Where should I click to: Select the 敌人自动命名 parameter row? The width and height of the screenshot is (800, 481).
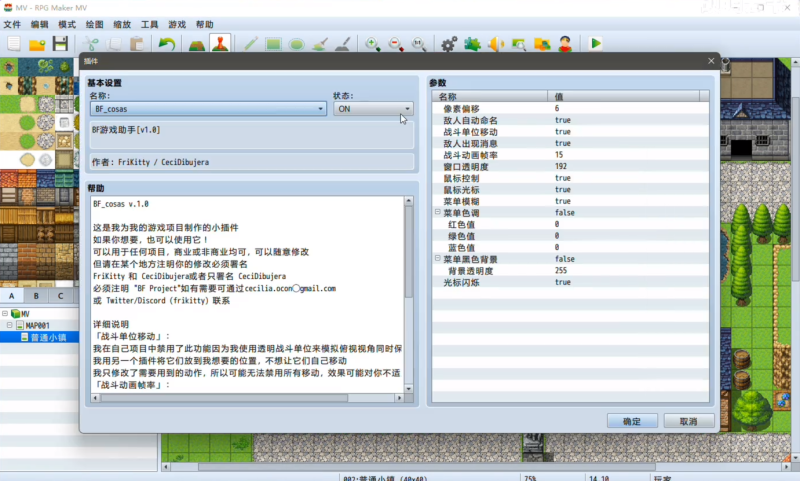[570, 120]
